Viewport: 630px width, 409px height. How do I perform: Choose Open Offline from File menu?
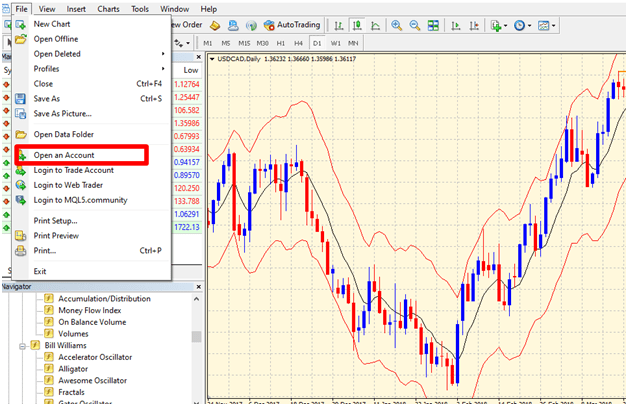[x=92, y=39]
